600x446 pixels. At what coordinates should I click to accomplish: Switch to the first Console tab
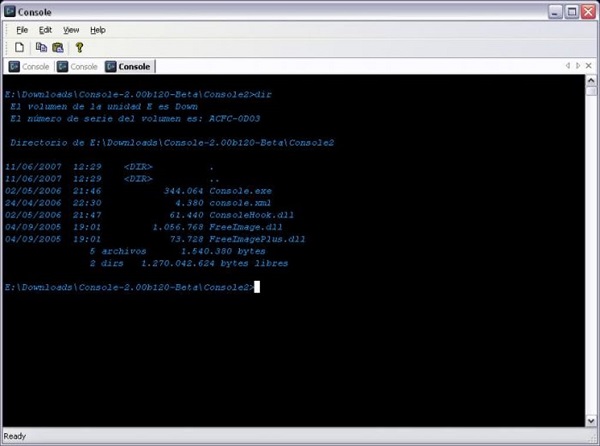(28, 67)
